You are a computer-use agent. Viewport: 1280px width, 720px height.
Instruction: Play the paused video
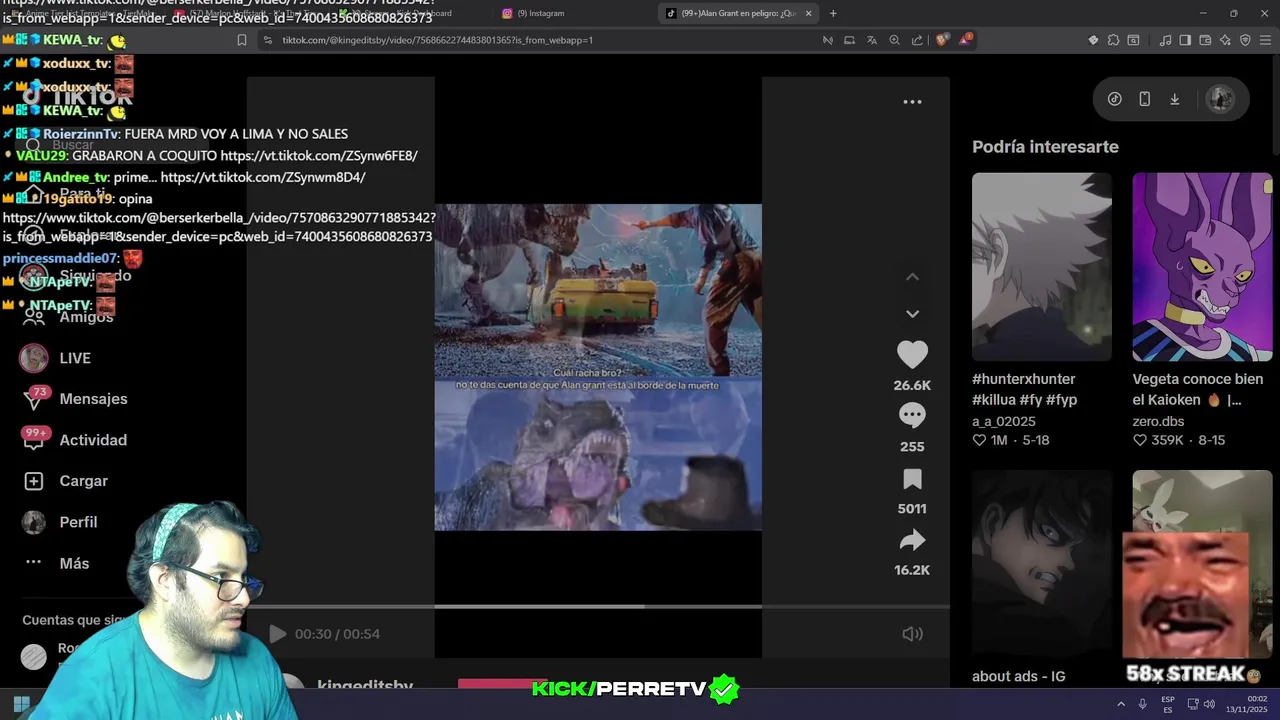tap(277, 634)
